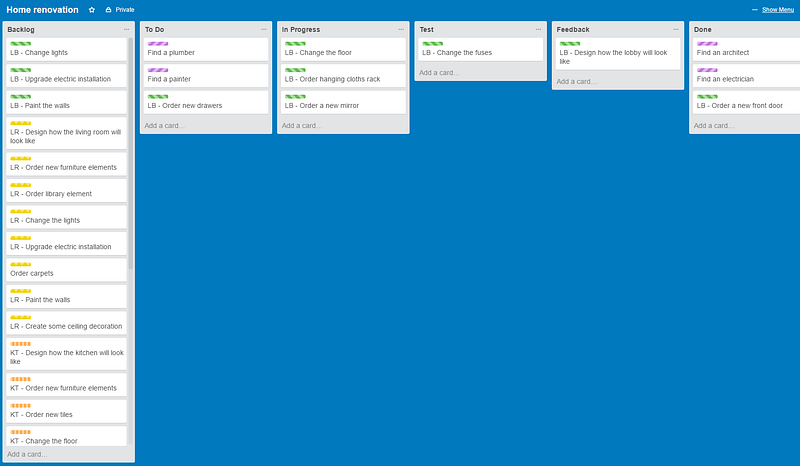Image resolution: width=800 pixels, height=466 pixels.
Task: Add a card to the Feedback list
Action: point(576,81)
